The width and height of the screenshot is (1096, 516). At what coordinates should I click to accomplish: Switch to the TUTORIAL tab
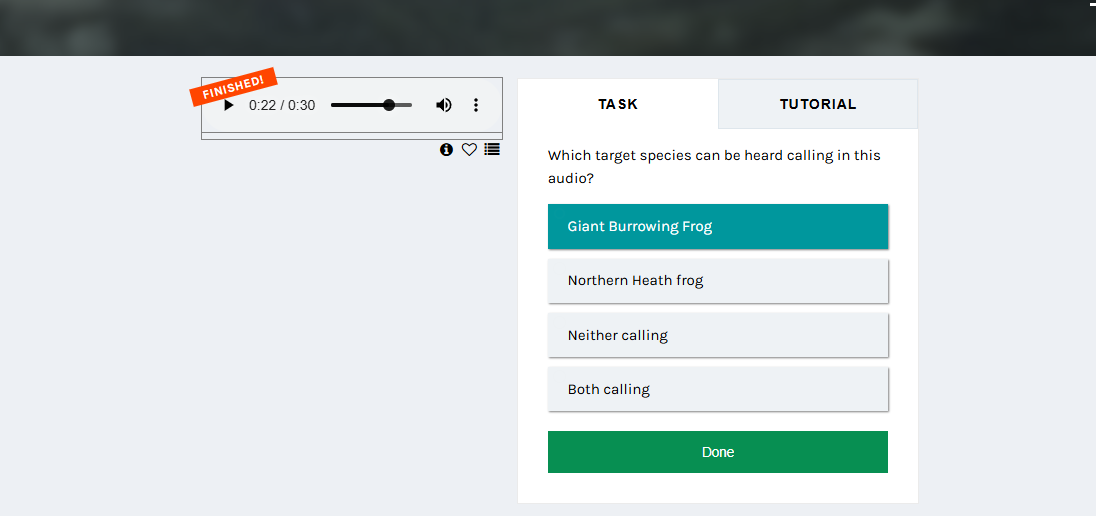pyautogui.click(x=818, y=104)
